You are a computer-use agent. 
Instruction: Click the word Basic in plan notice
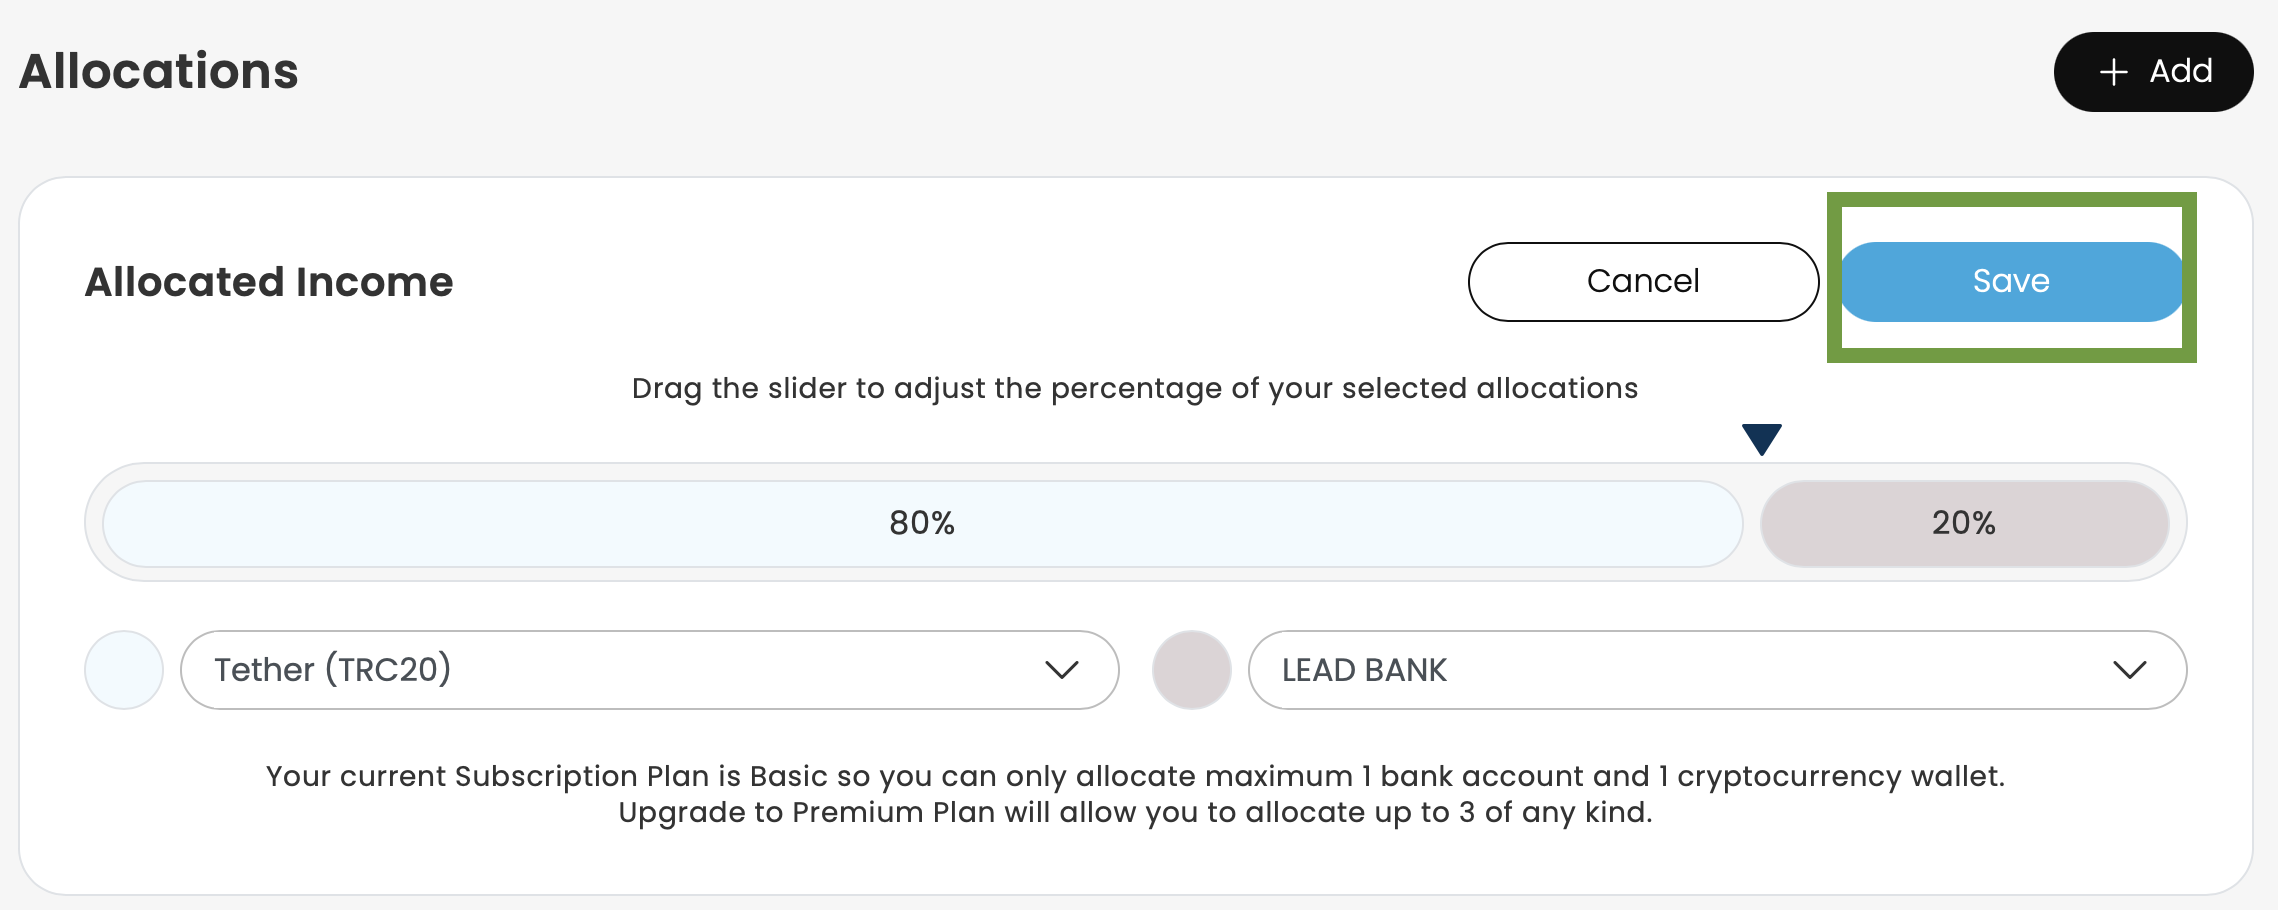click(788, 776)
